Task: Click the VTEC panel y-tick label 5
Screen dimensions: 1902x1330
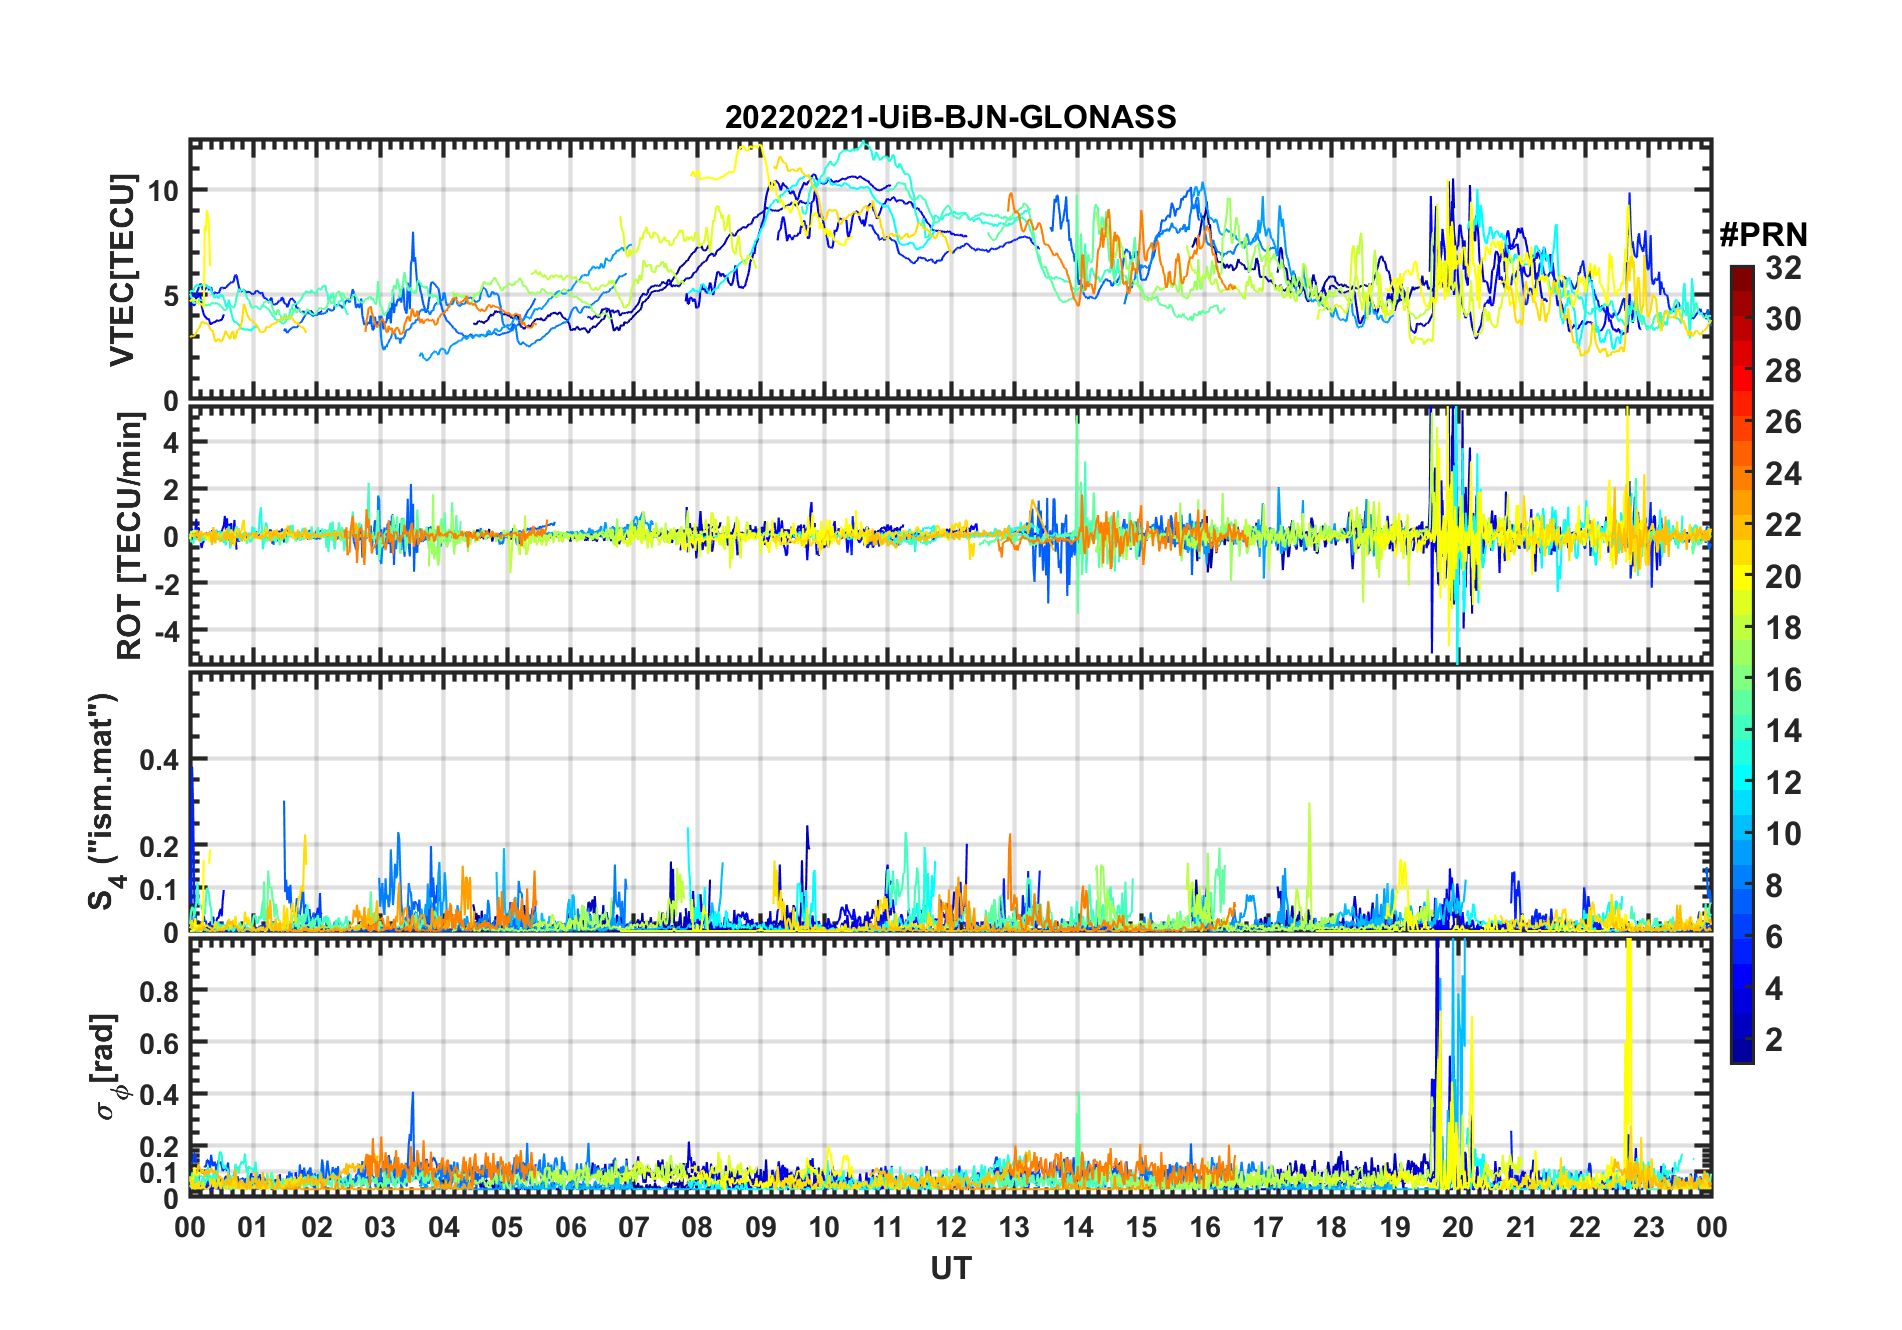Action: (x=171, y=296)
